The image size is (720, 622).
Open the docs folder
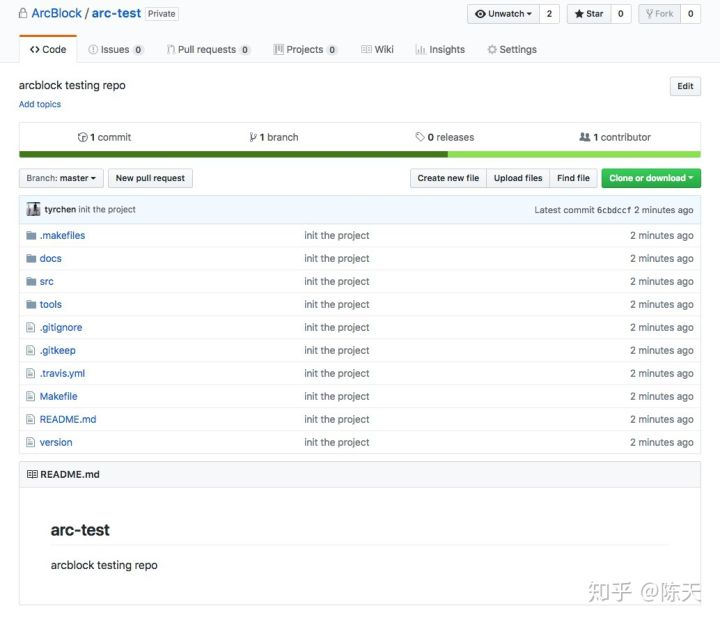coord(51,258)
